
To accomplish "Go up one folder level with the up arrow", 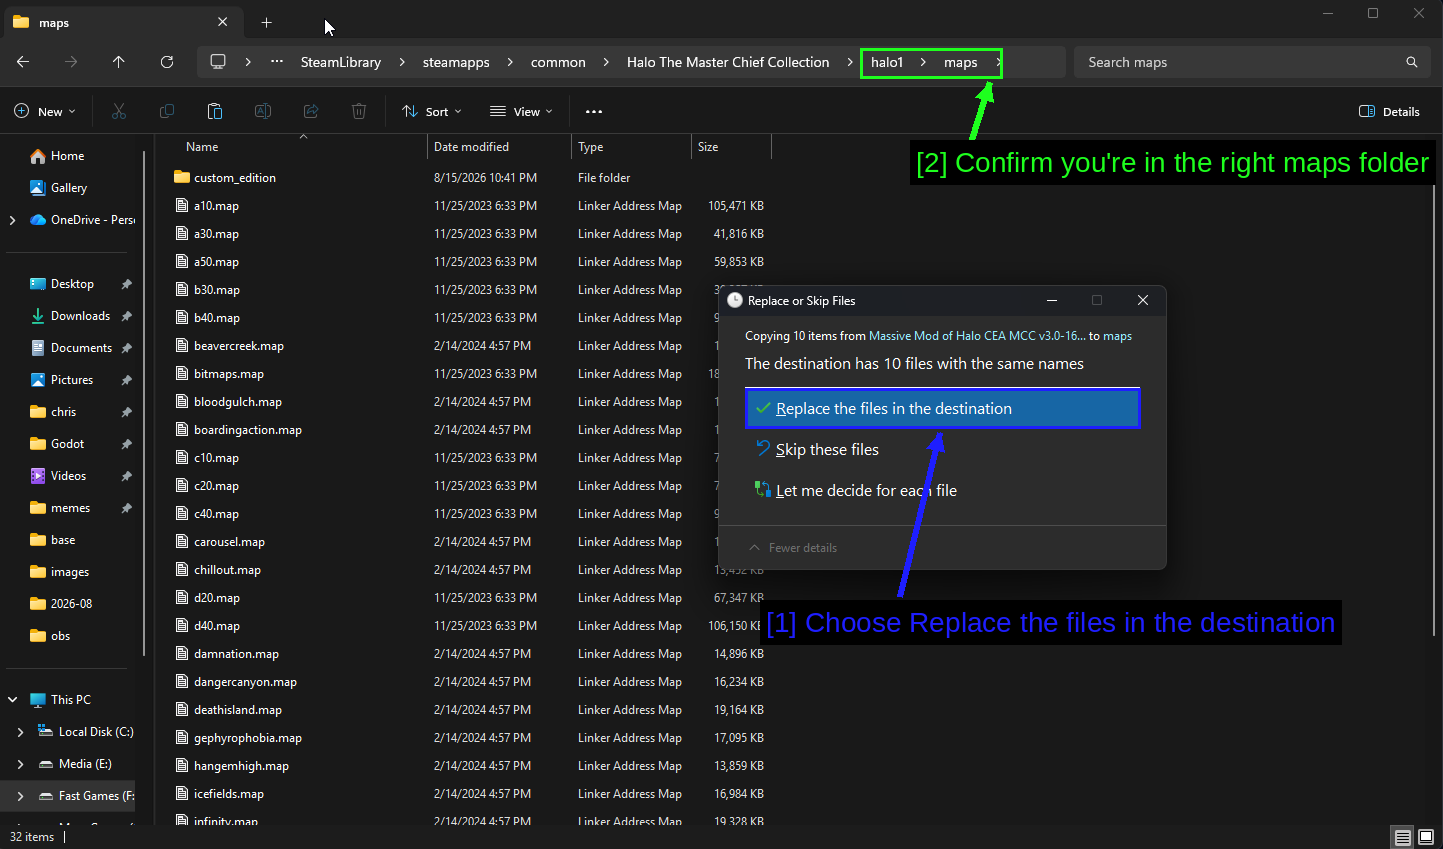I will 119,62.
